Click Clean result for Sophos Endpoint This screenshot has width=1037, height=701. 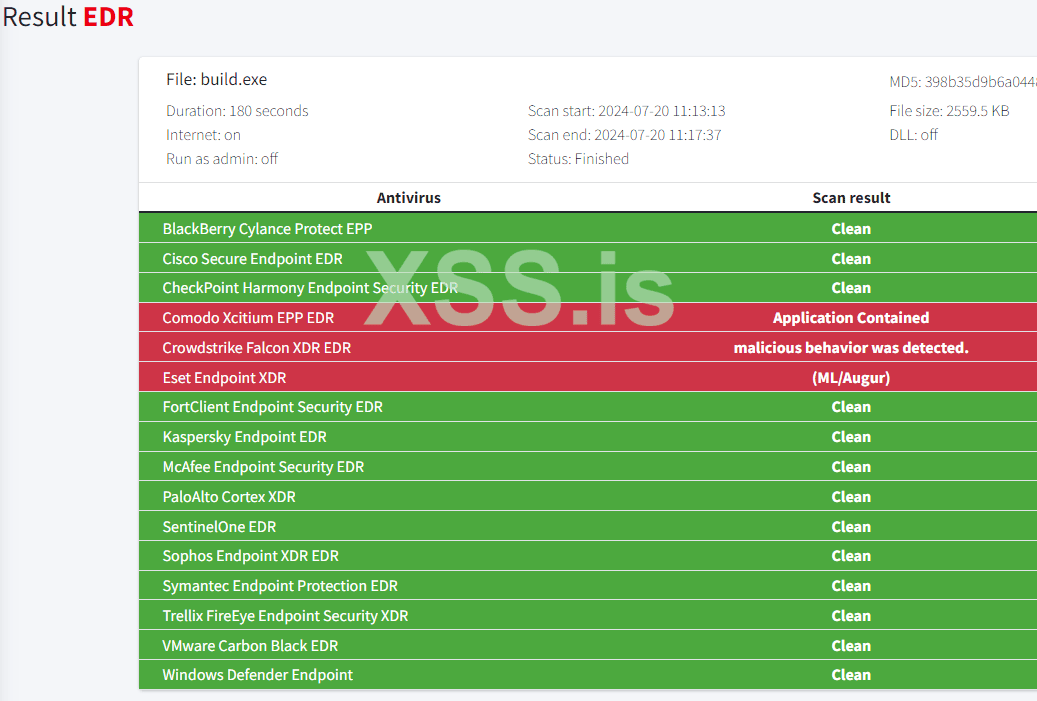[x=851, y=556]
